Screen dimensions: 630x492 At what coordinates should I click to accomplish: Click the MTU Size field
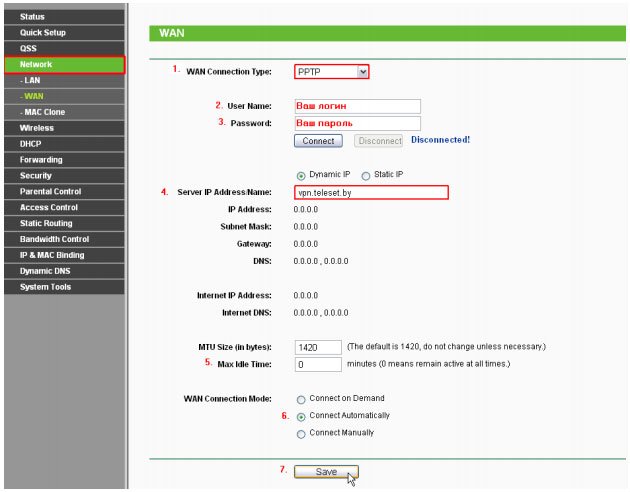318,347
